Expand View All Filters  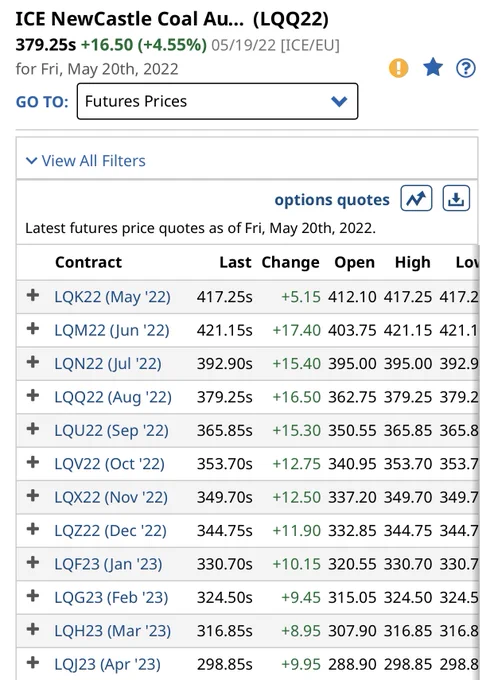pyautogui.click(x=86, y=161)
